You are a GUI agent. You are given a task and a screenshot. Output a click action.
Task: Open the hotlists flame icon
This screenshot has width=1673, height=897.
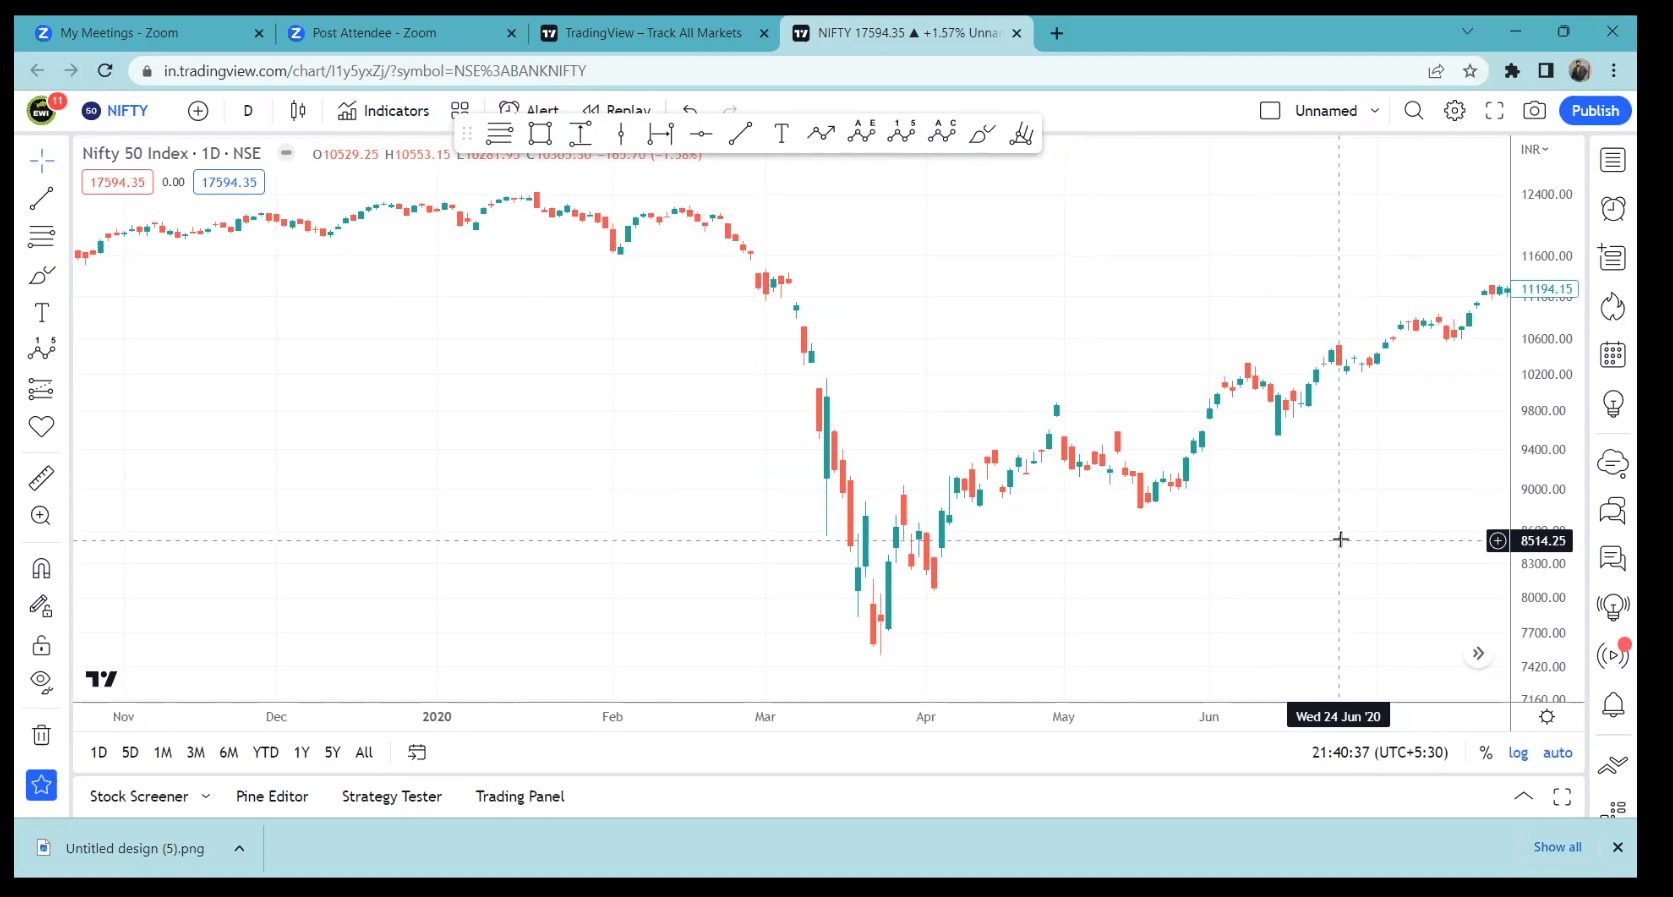[x=1612, y=306]
